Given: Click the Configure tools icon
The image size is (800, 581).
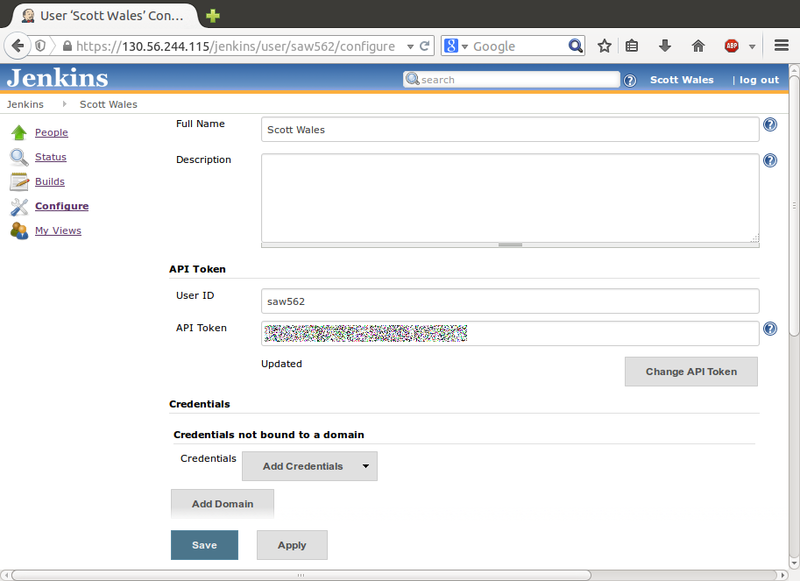Looking at the screenshot, I should 19,207.
